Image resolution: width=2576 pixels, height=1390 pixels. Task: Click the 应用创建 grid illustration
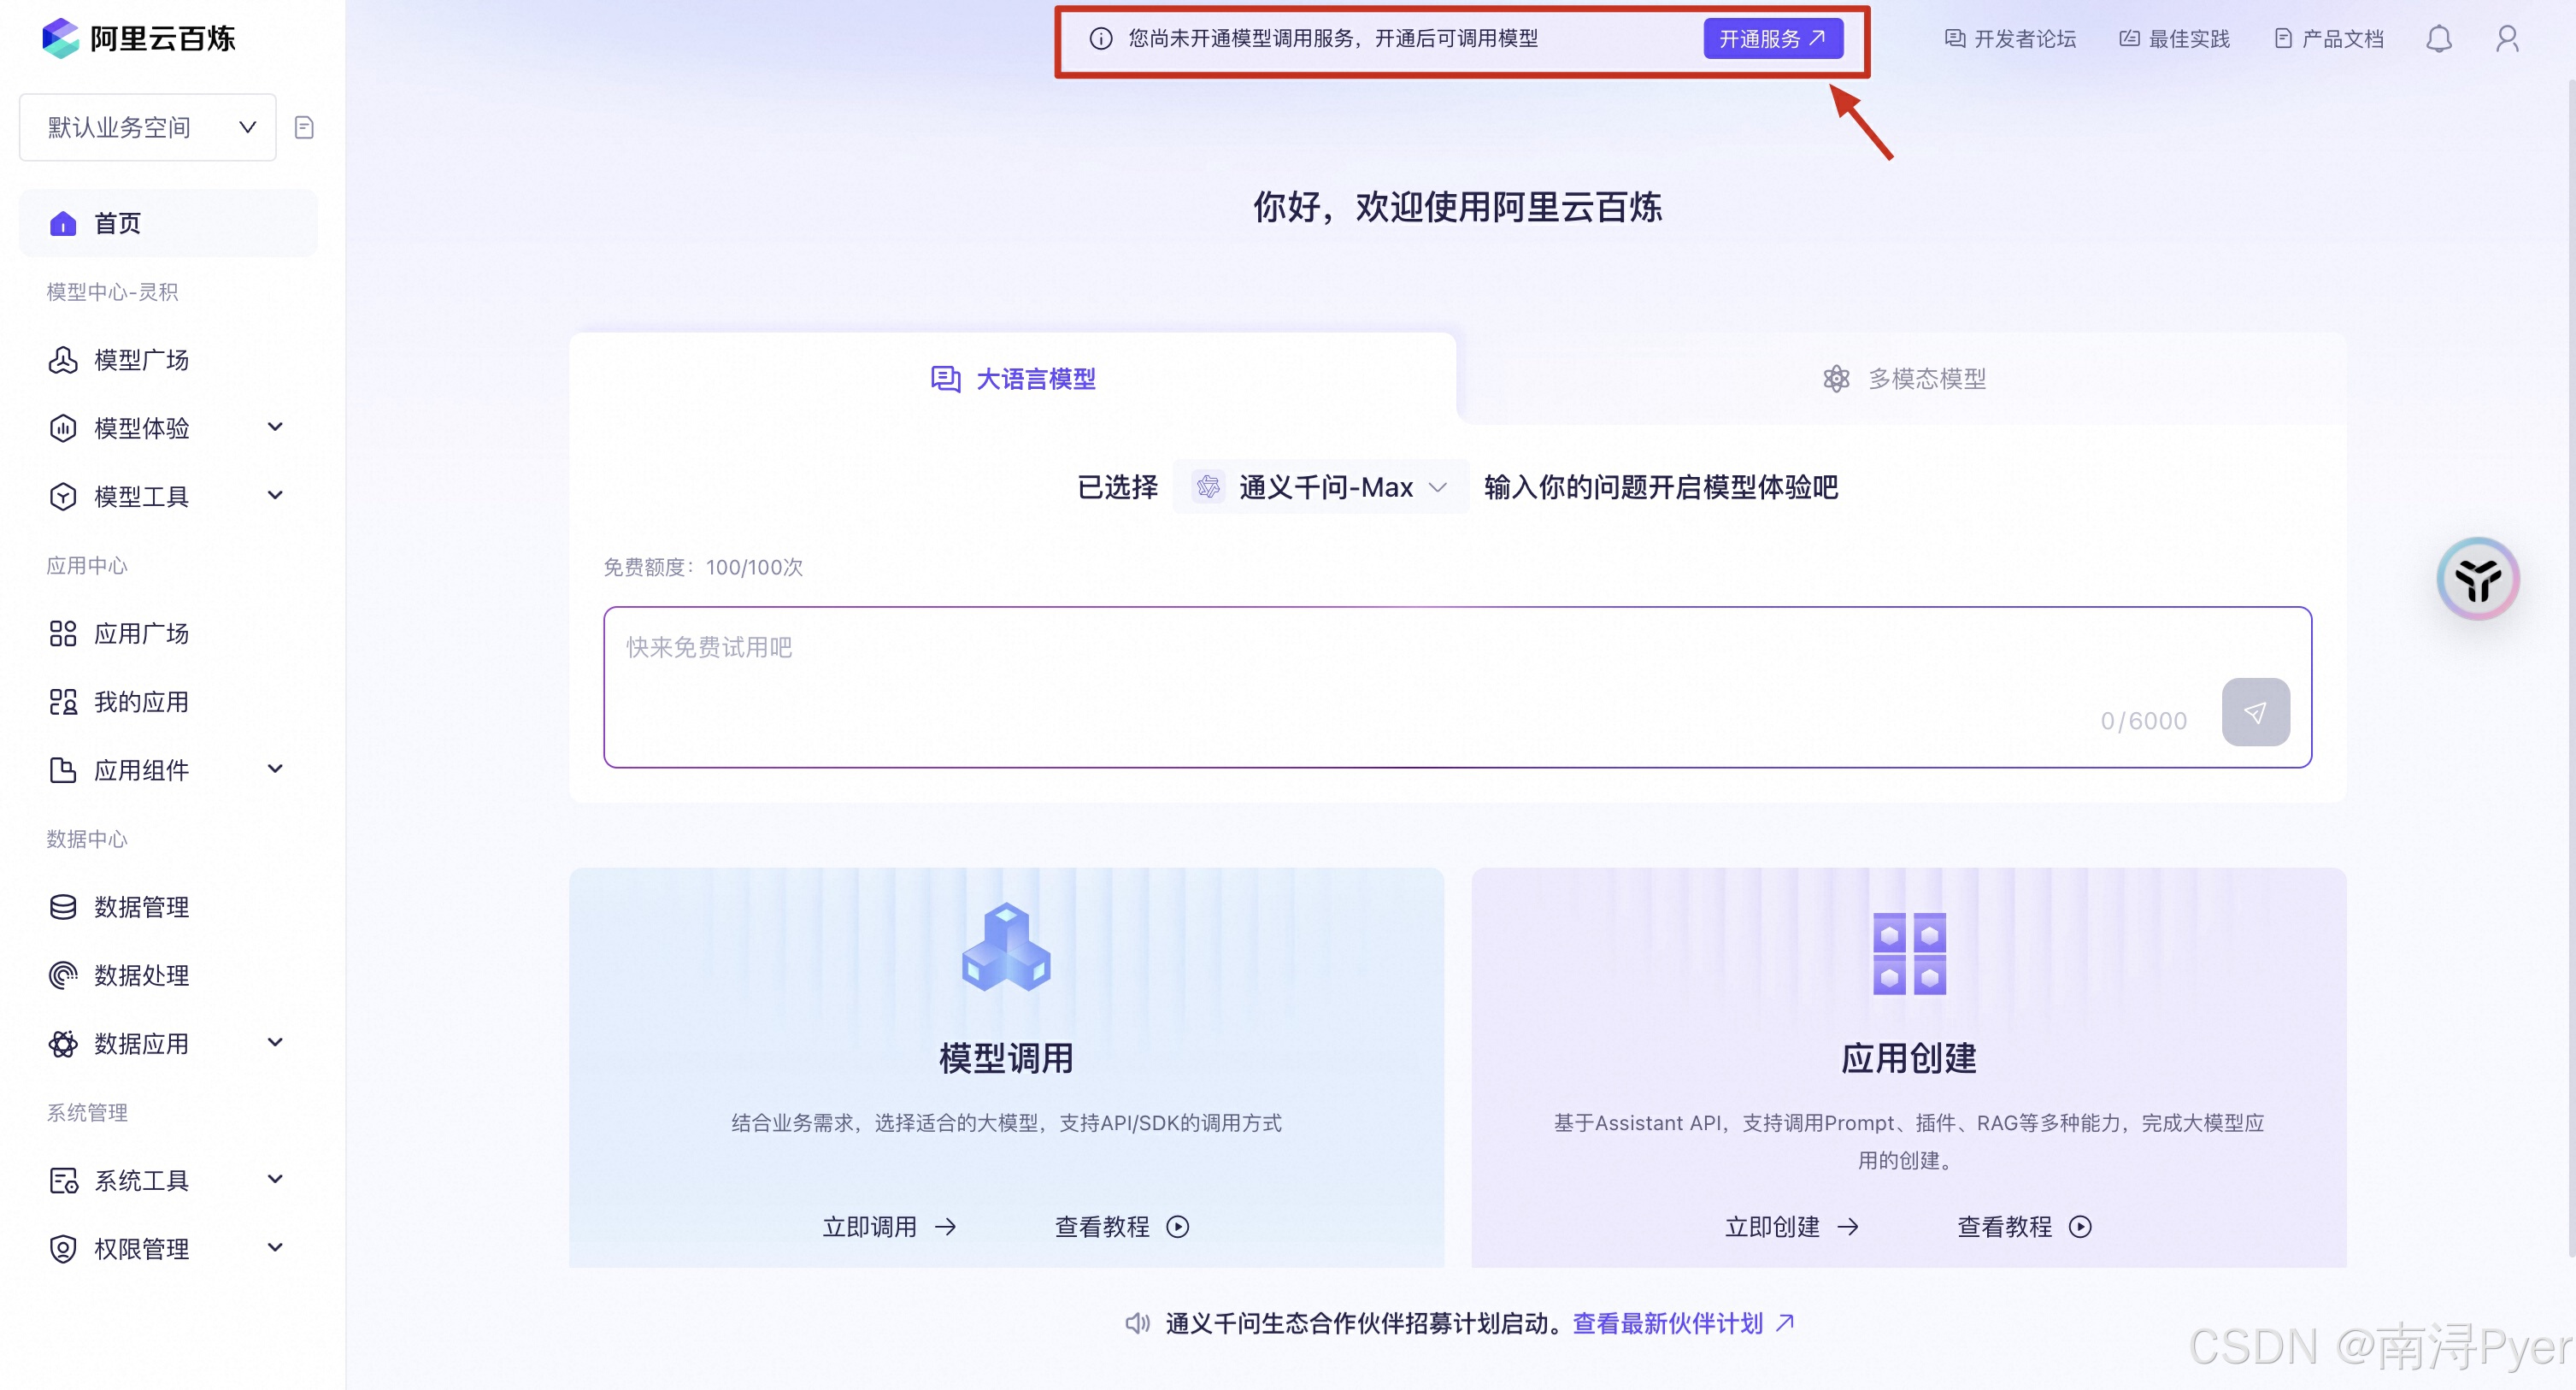coord(1909,953)
